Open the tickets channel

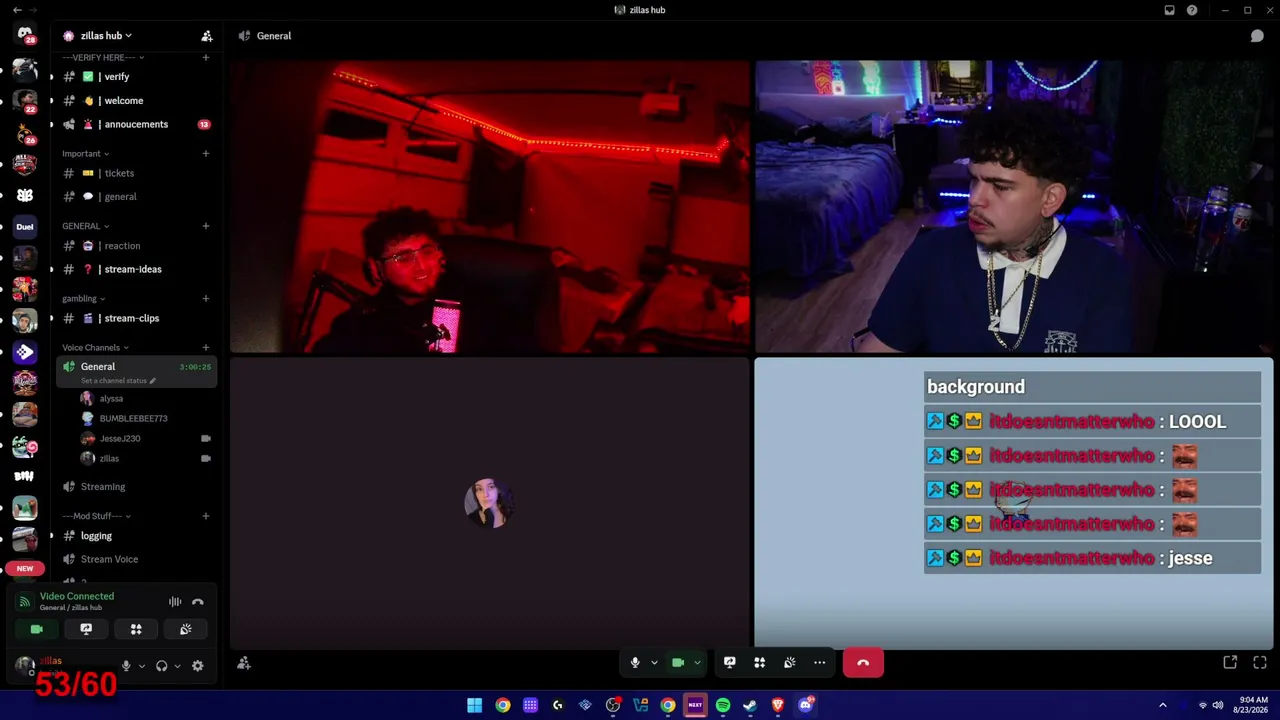point(136,173)
